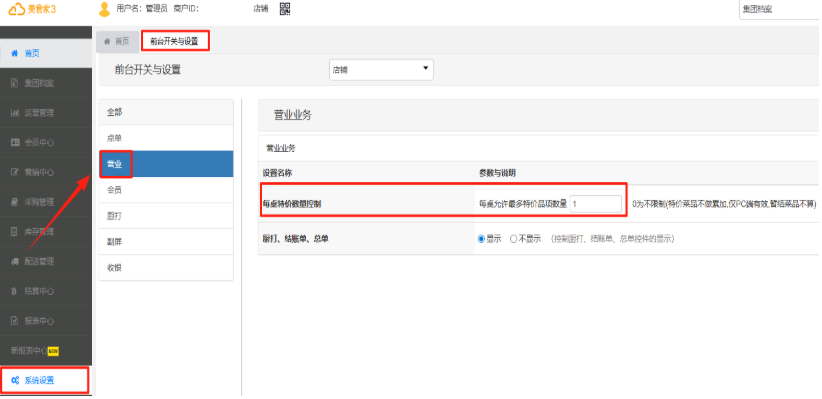Click the 库存管理 icon in the sidebar

click(15, 232)
